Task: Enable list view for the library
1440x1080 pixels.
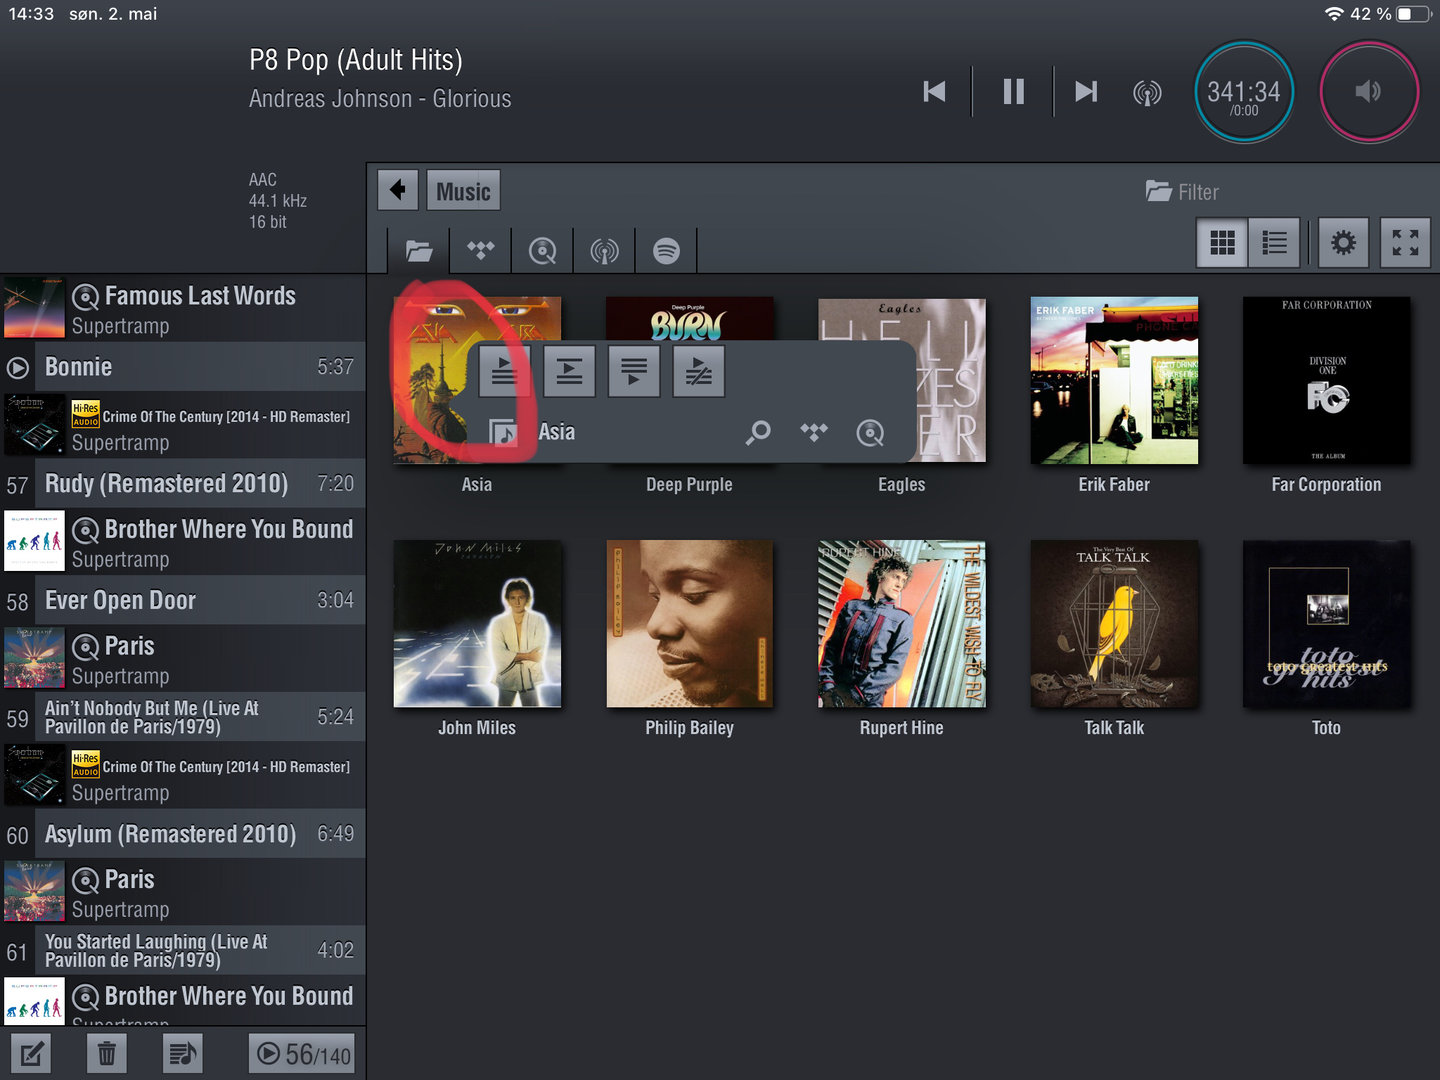Action: 1275,242
